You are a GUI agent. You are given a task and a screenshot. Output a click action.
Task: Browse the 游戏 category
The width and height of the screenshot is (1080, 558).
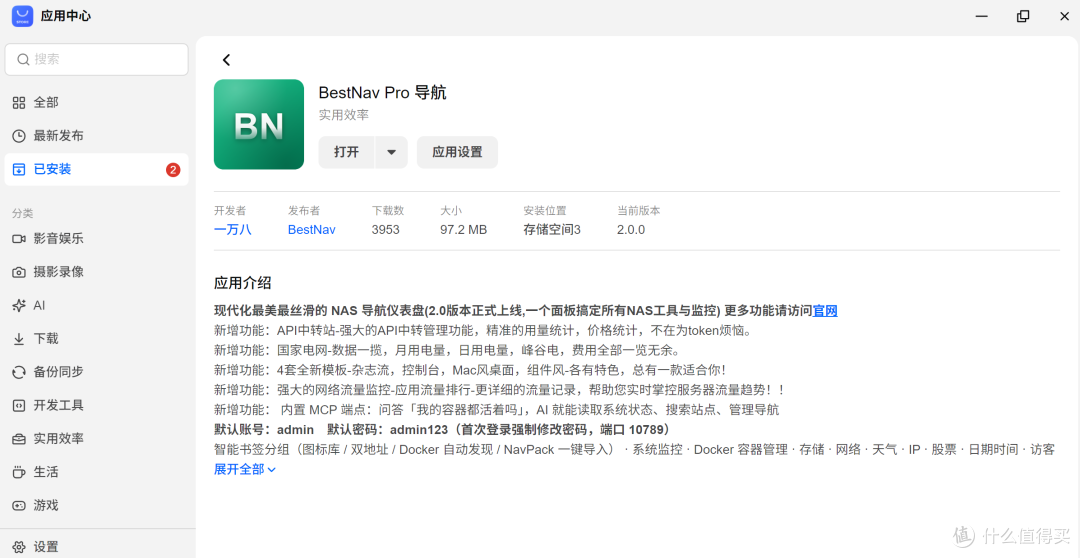(96, 506)
